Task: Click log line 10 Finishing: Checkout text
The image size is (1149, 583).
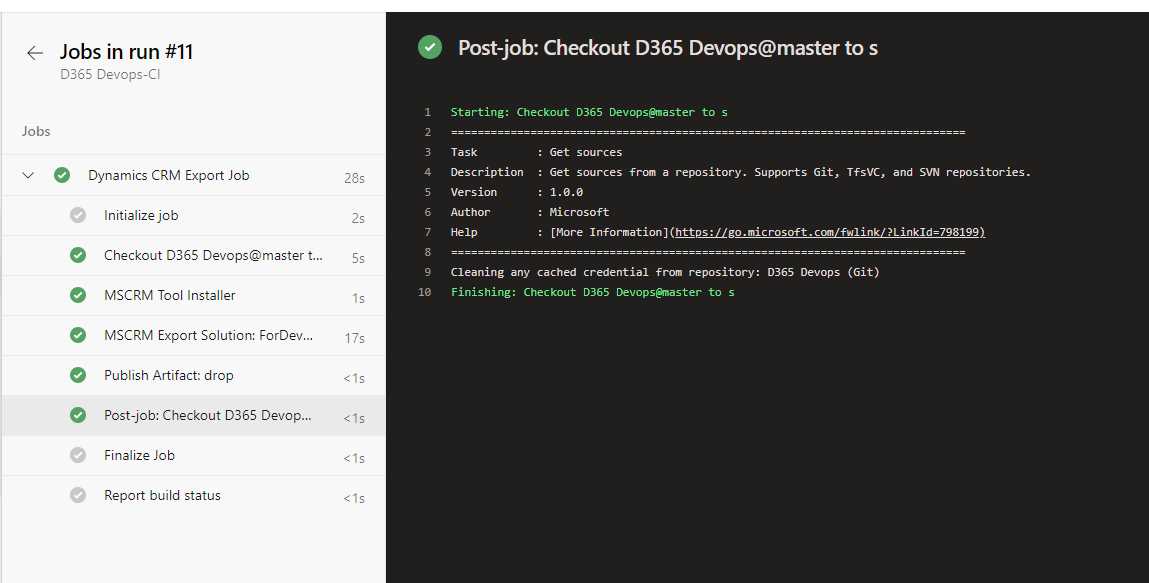Action: [592, 292]
